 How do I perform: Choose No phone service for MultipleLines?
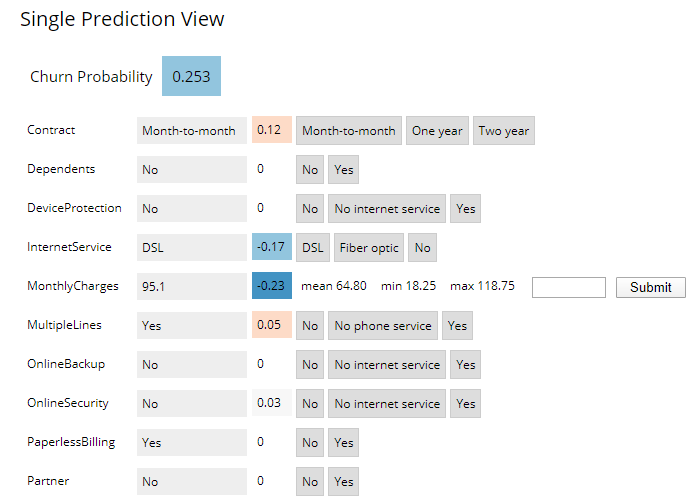pyautogui.click(x=383, y=325)
